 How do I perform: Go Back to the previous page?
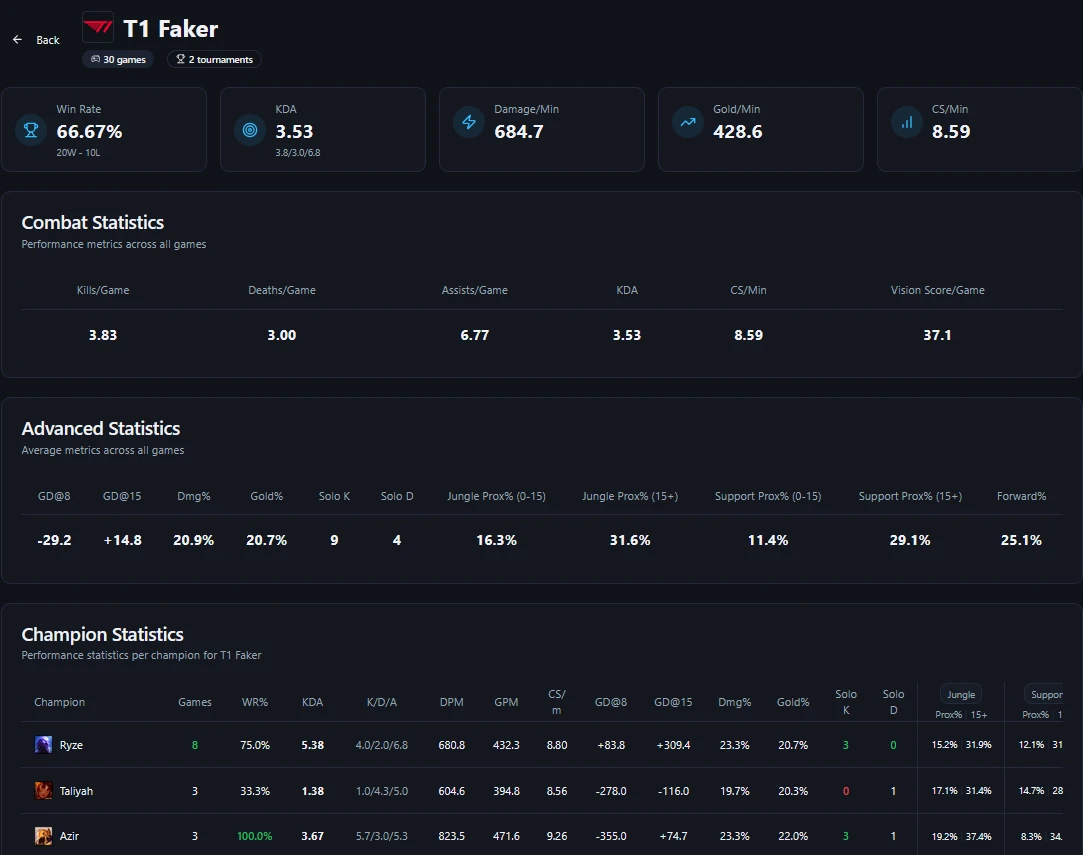click(36, 39)
